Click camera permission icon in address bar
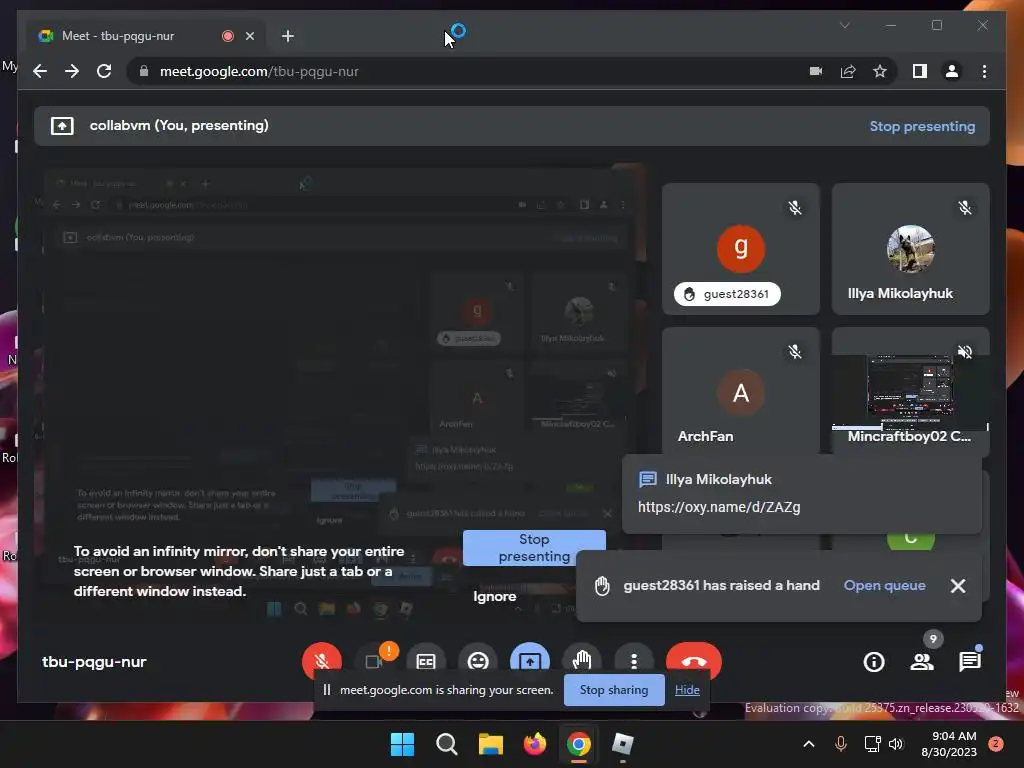Screen dimensions: 1024x768 coord(816,71)
